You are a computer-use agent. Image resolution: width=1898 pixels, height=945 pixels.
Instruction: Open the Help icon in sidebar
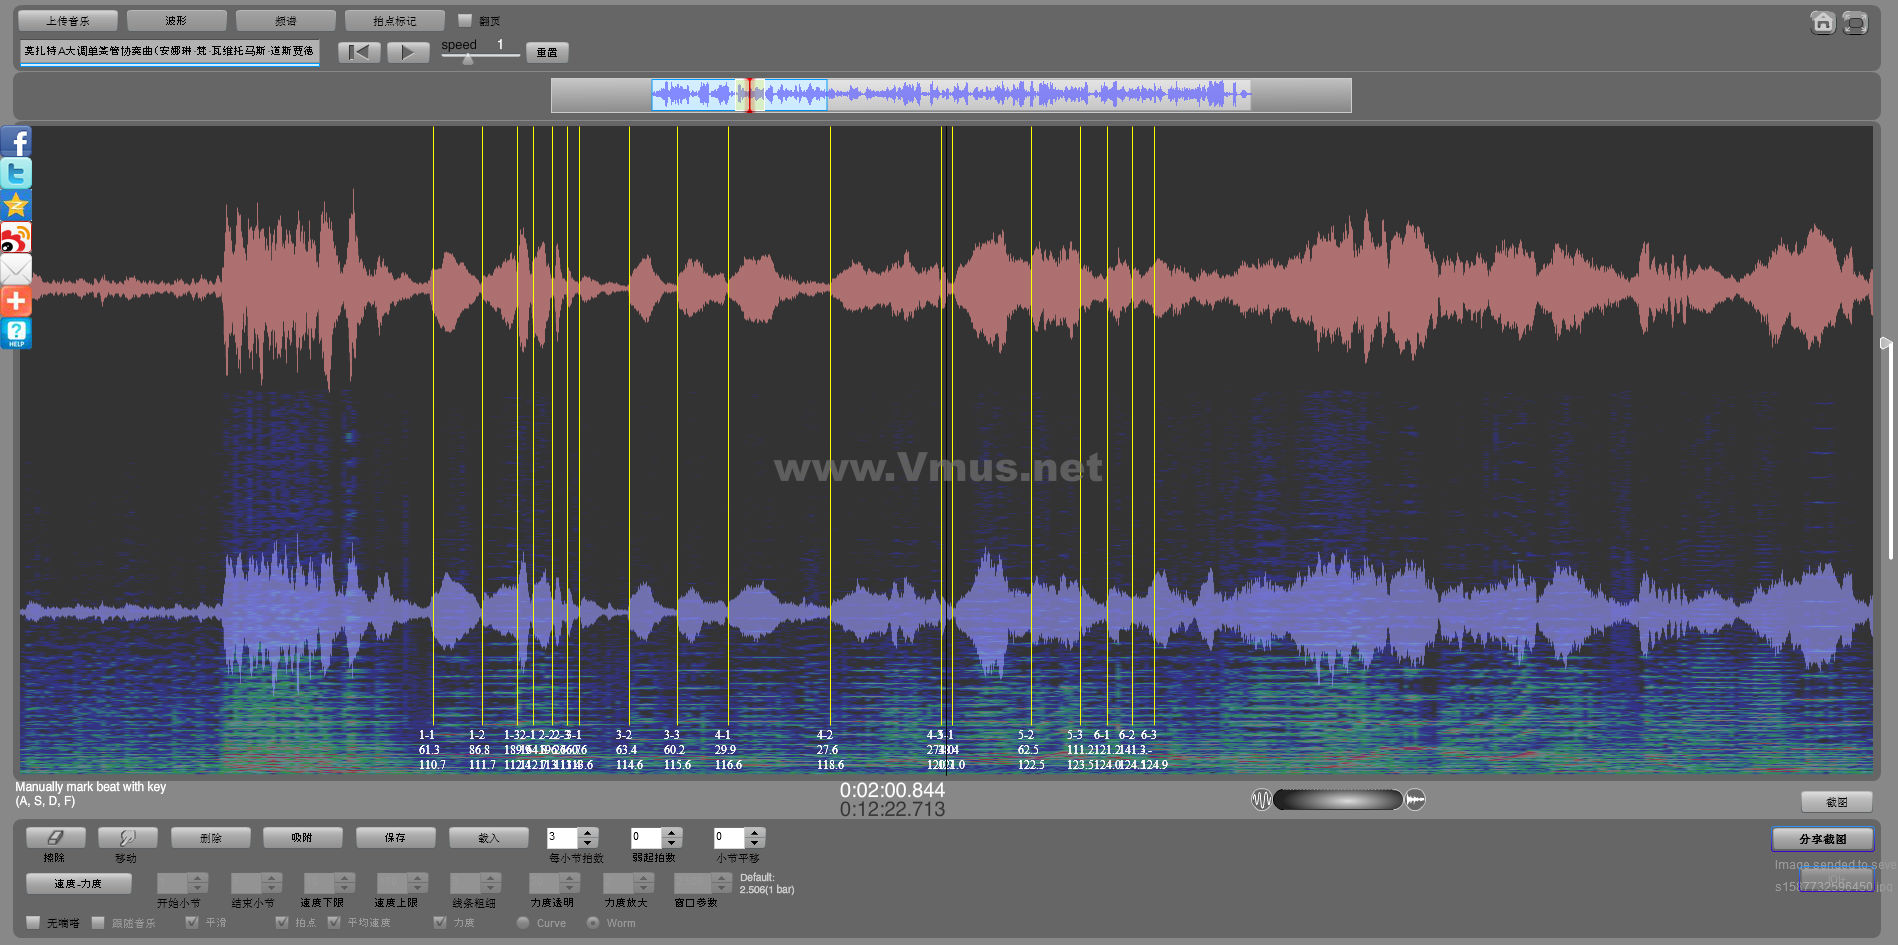[x=16, y=333]
